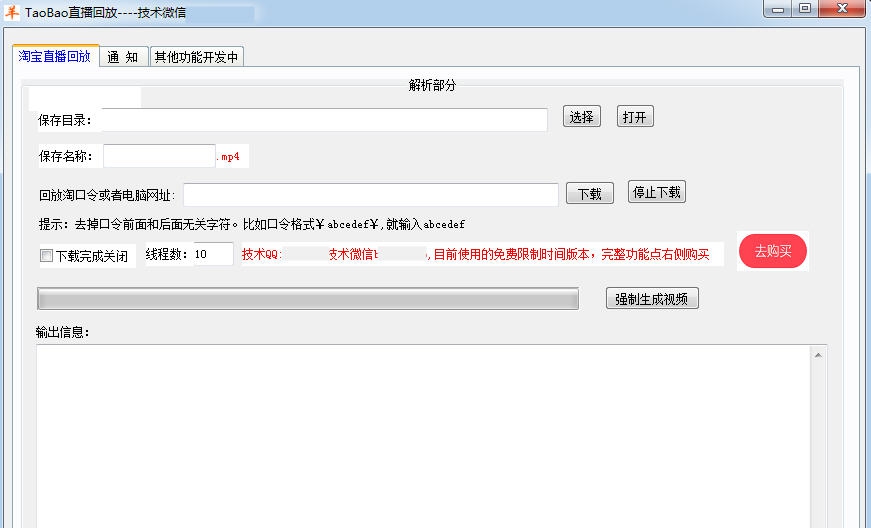Click the 选择 button to choose folder

coord(582,117)
